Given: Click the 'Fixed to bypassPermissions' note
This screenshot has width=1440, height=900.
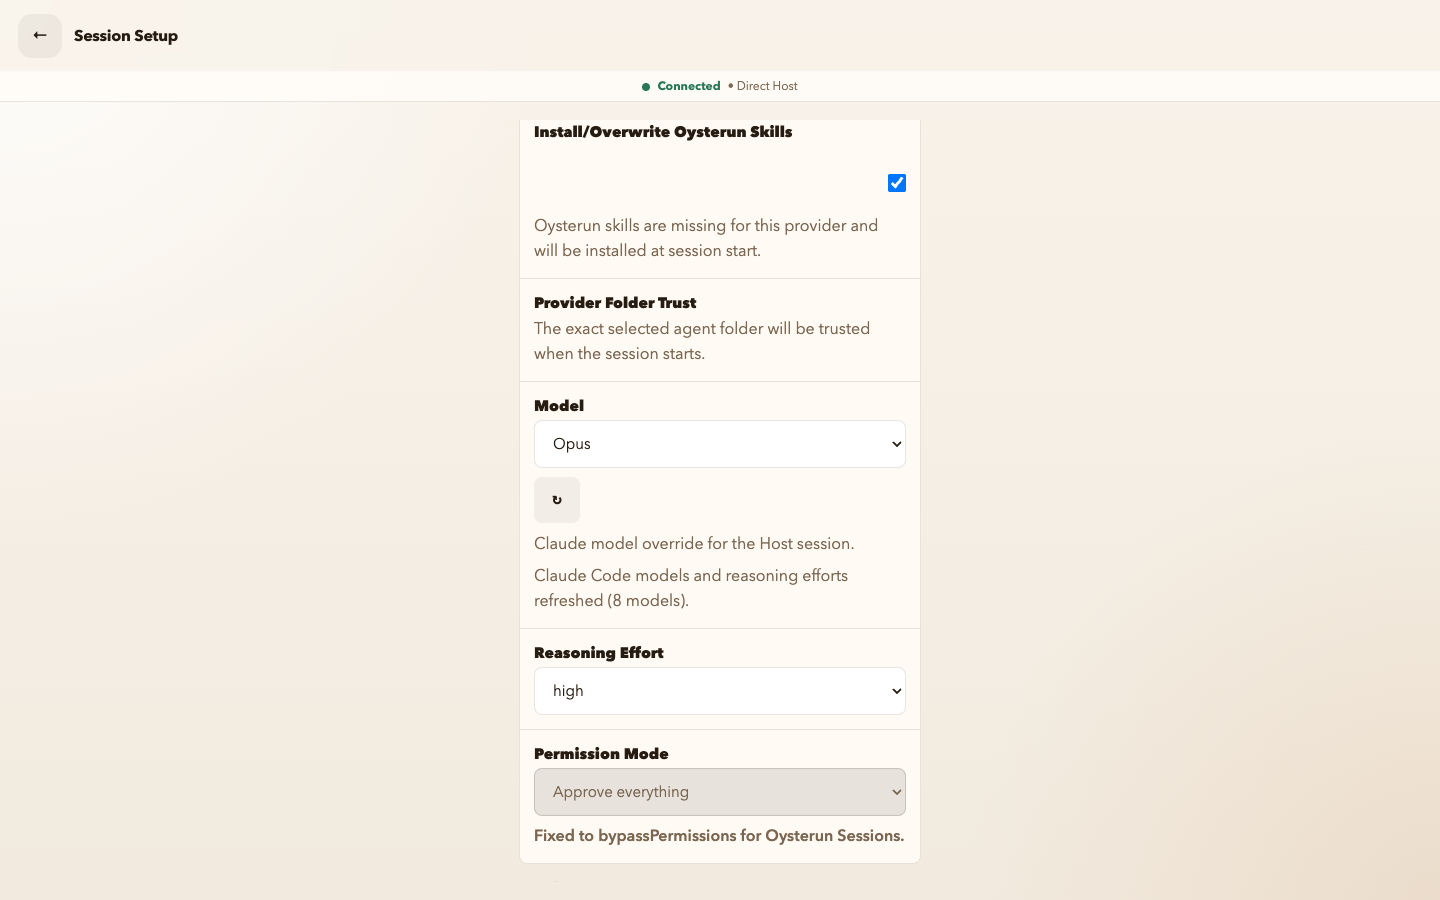Looking at the screenshot, I should [719, 836].
